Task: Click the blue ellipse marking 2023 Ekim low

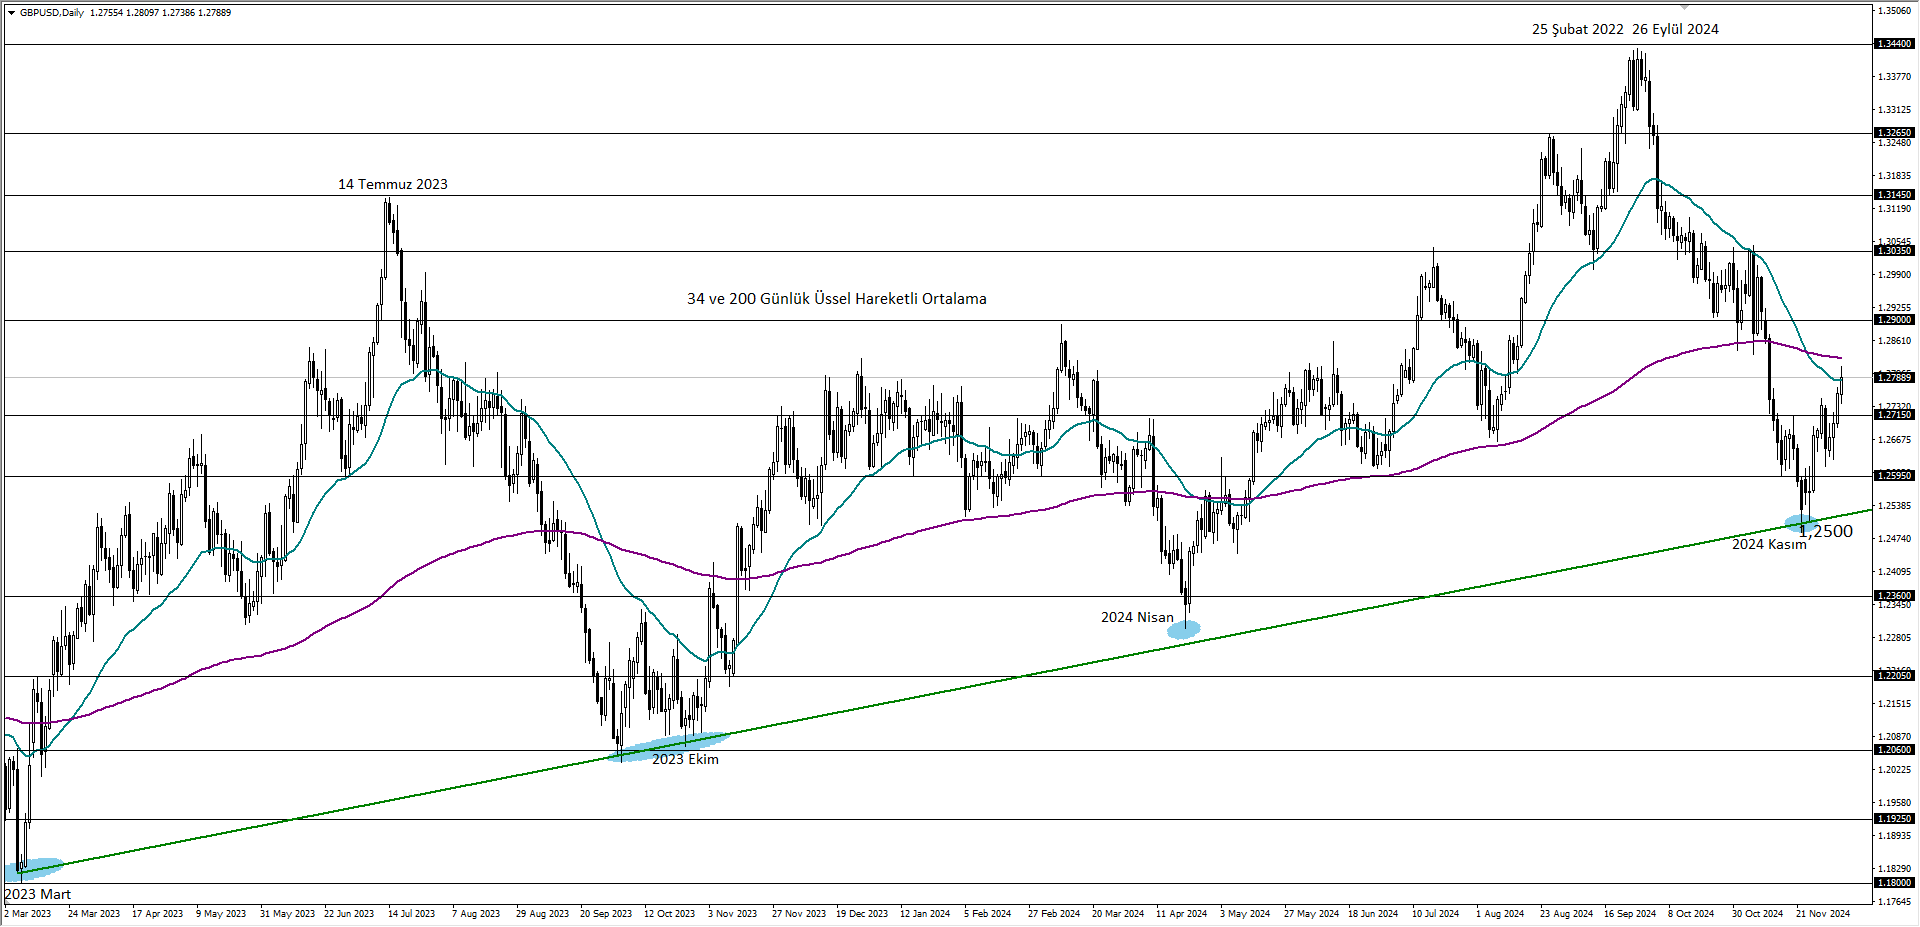Action: click(668, 746)
